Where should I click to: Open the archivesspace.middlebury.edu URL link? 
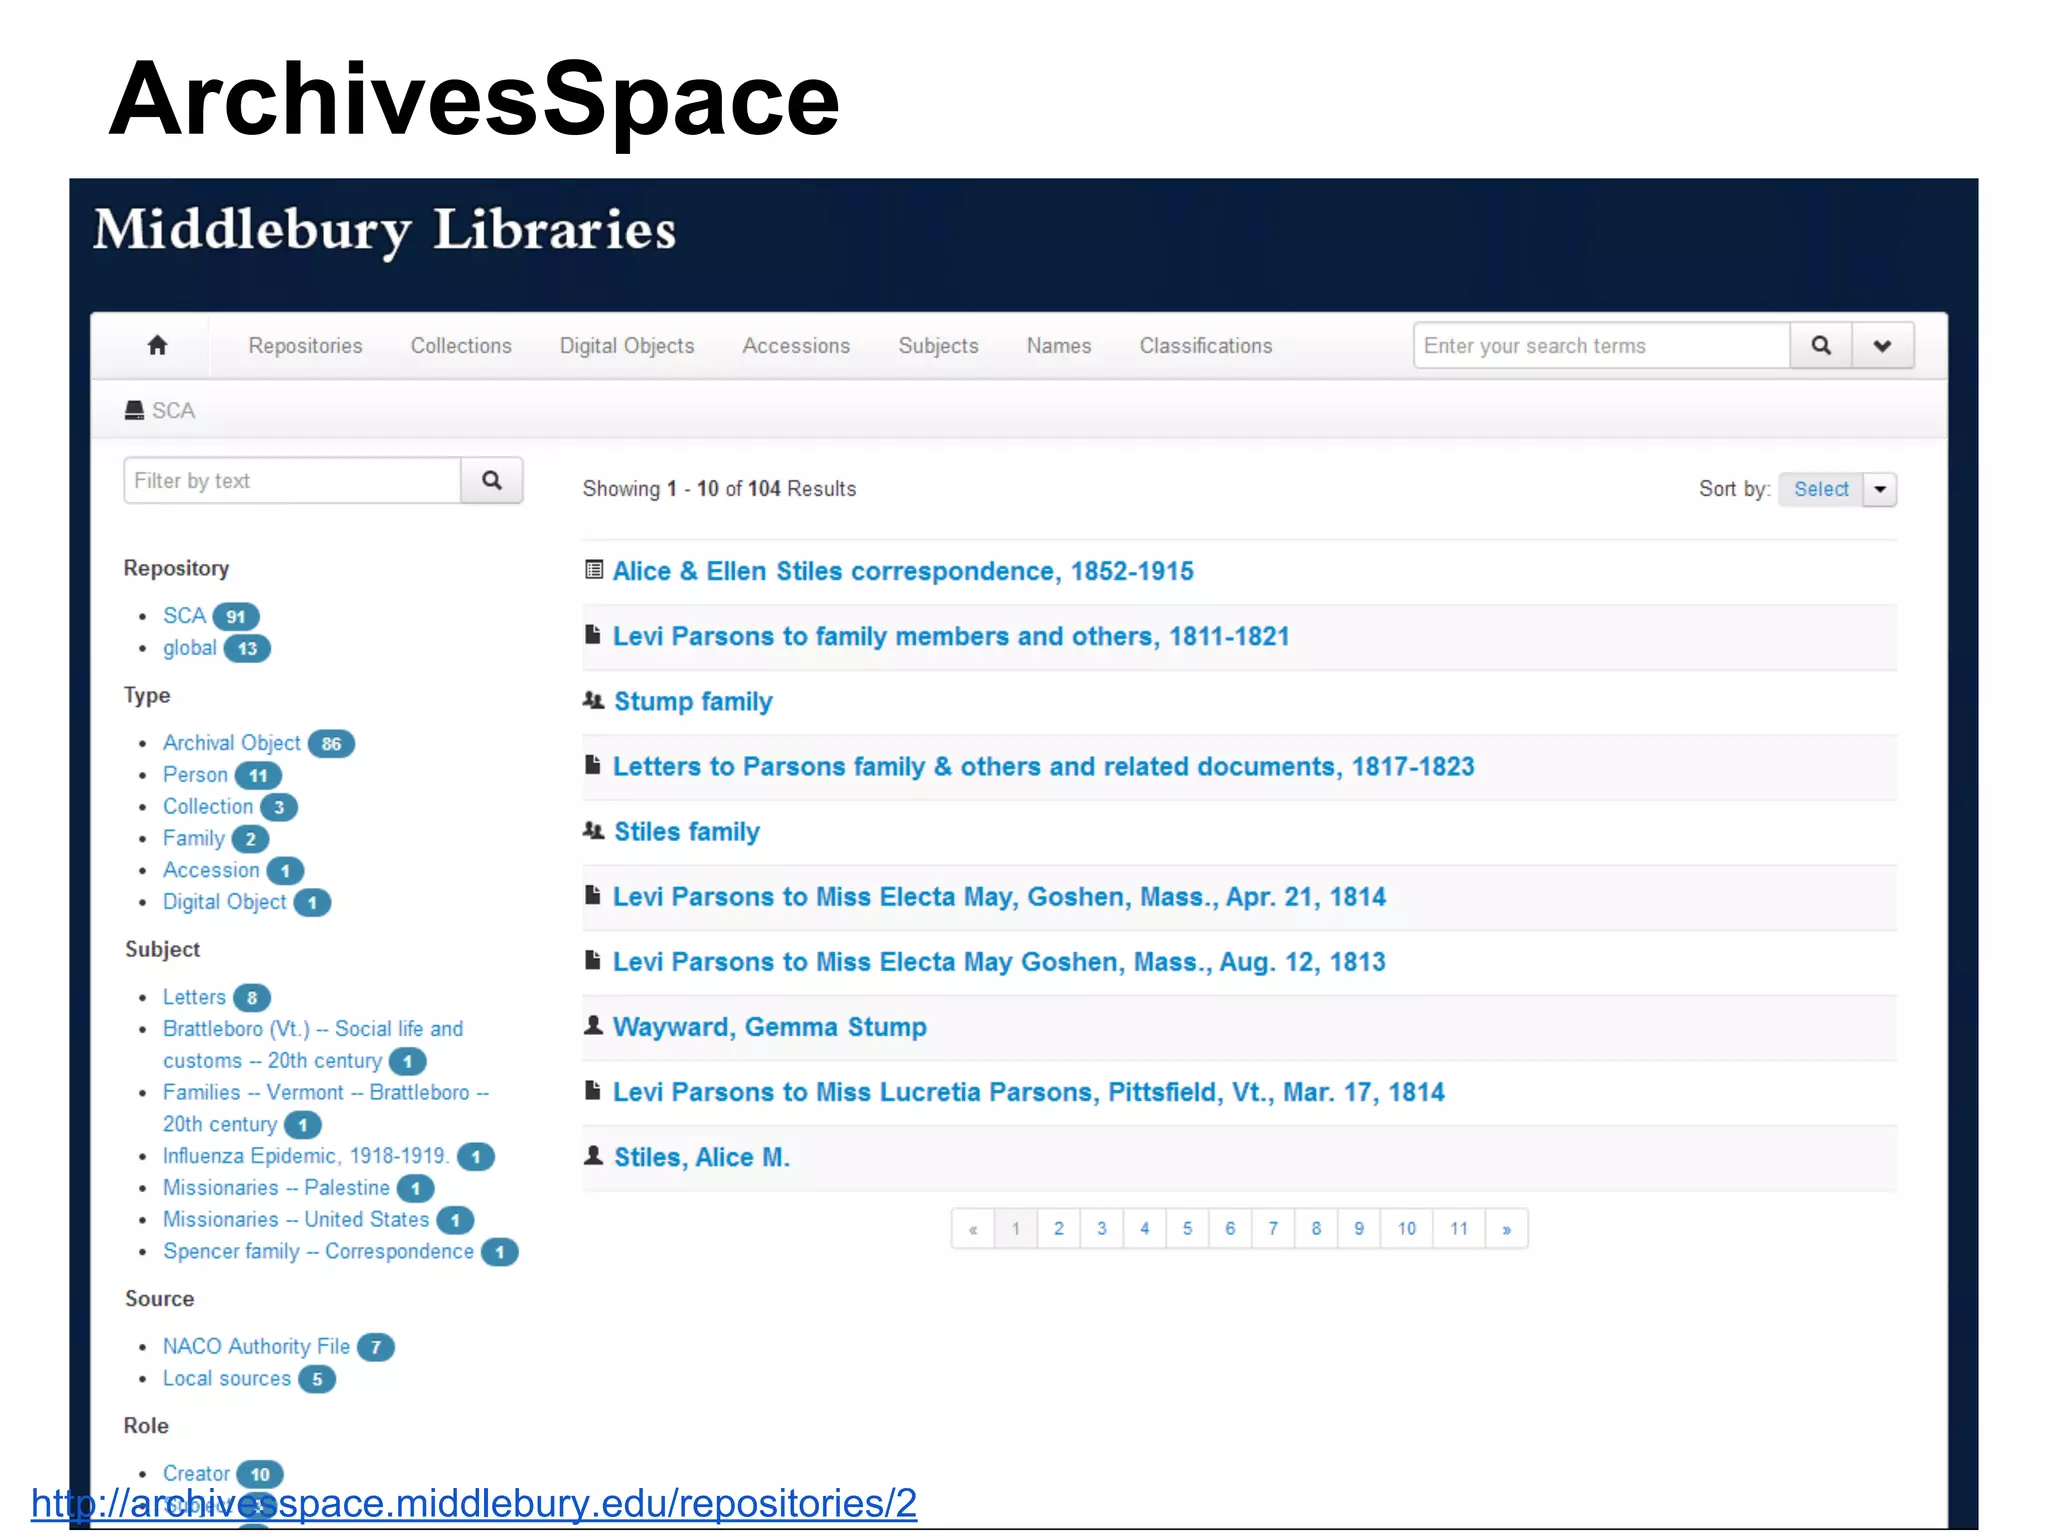(473, 1504)
